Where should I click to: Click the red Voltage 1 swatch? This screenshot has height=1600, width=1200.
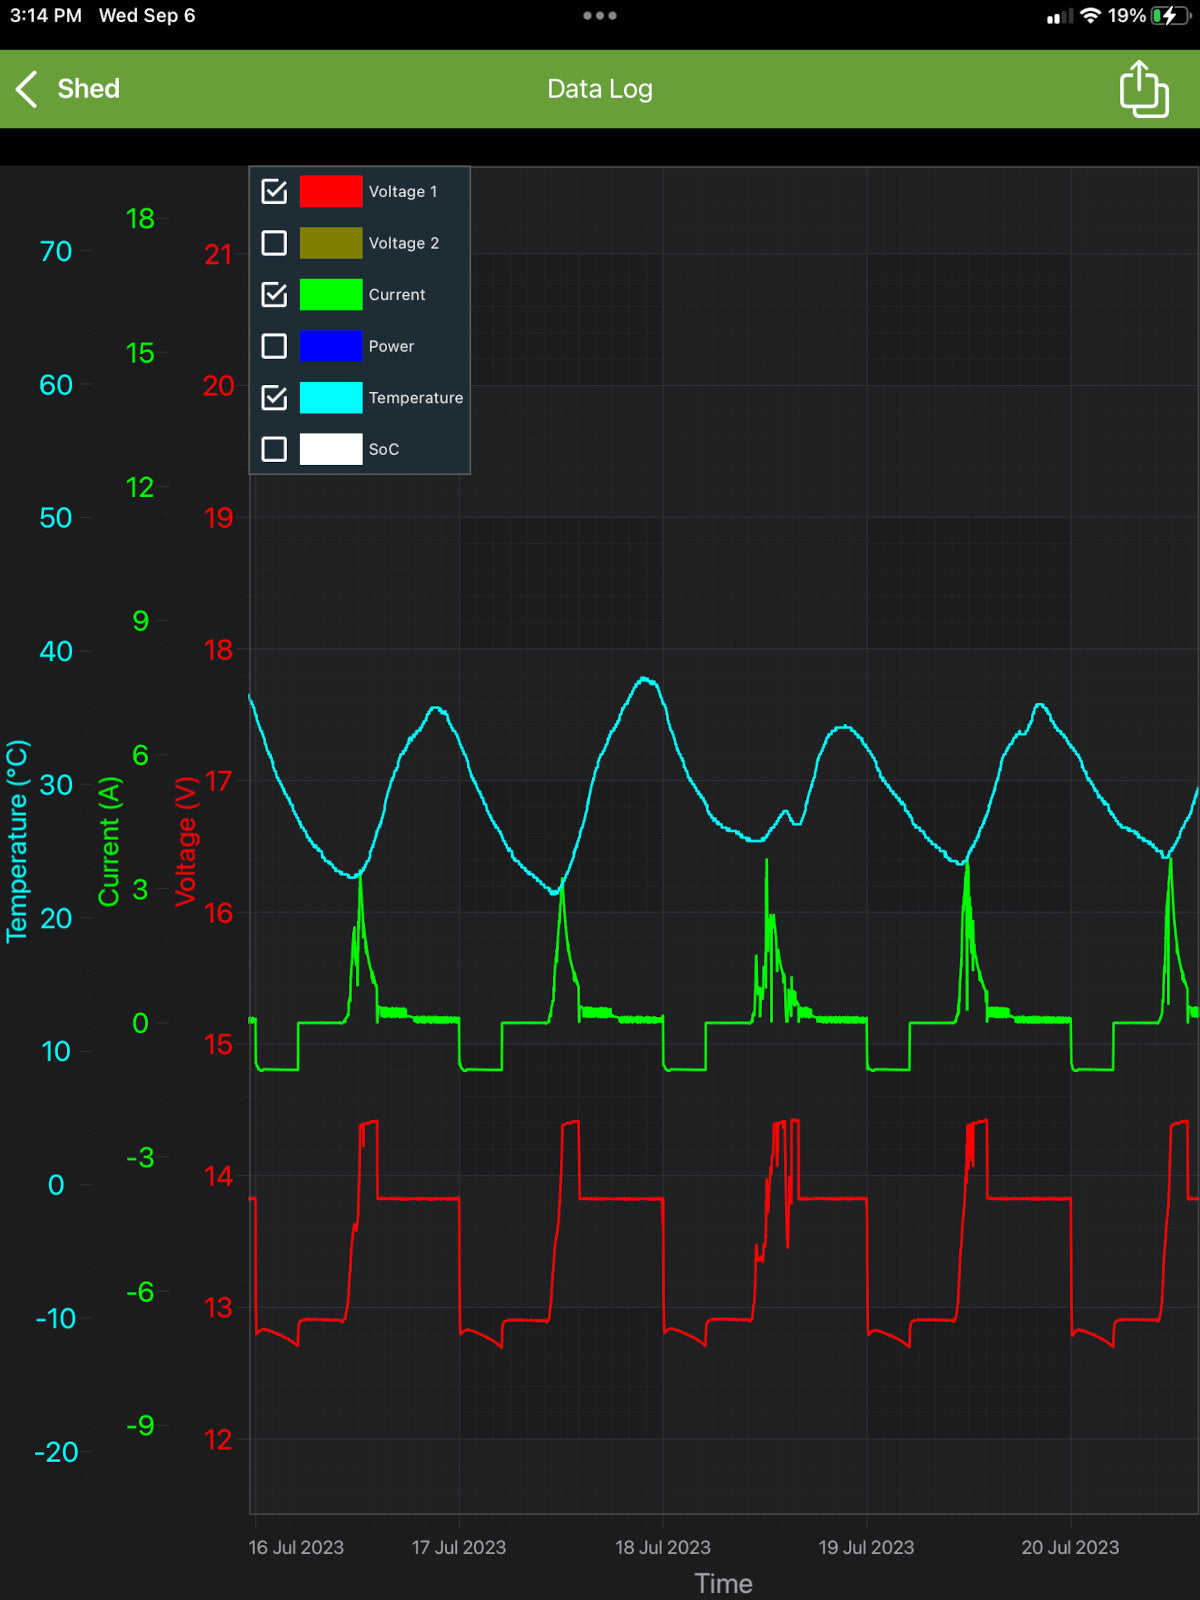pos(331,191)
